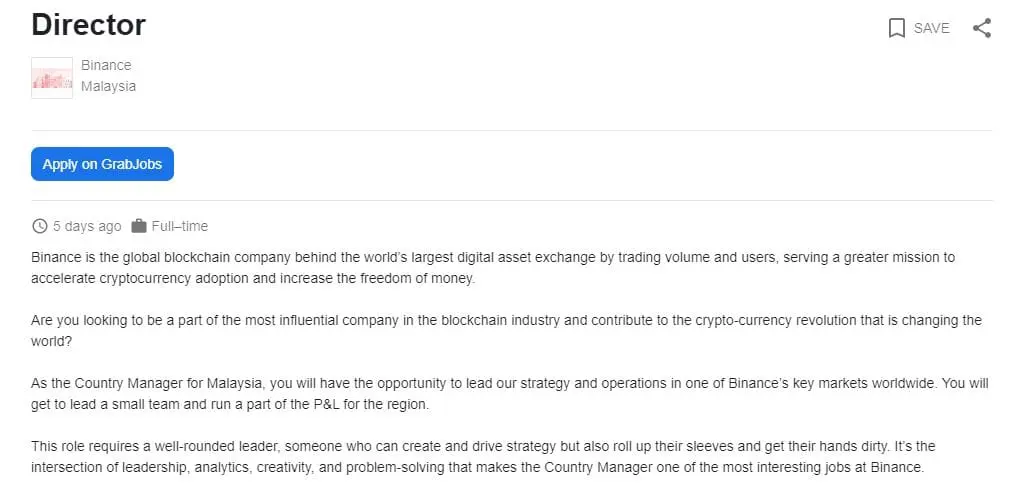The image size is (1020, 492).
Task: Open the Binance company logo thumbnail
Action: [x=52, y=77]
